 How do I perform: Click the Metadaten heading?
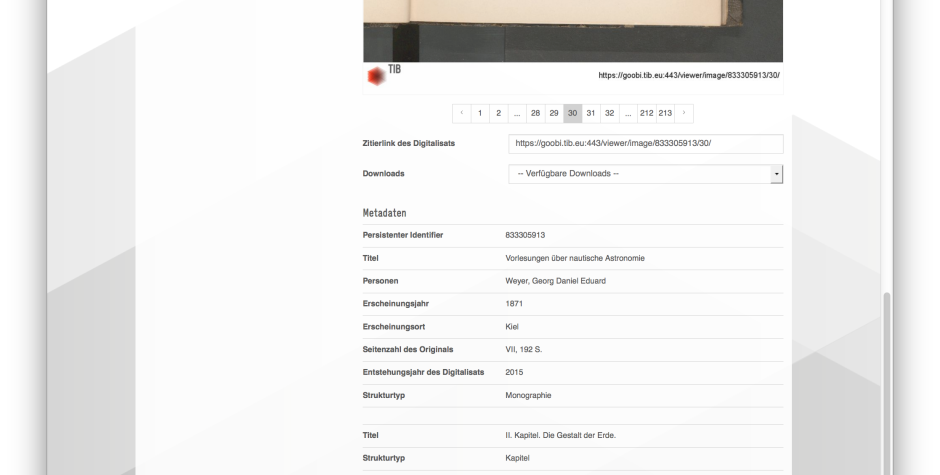[x=384, y=213]
